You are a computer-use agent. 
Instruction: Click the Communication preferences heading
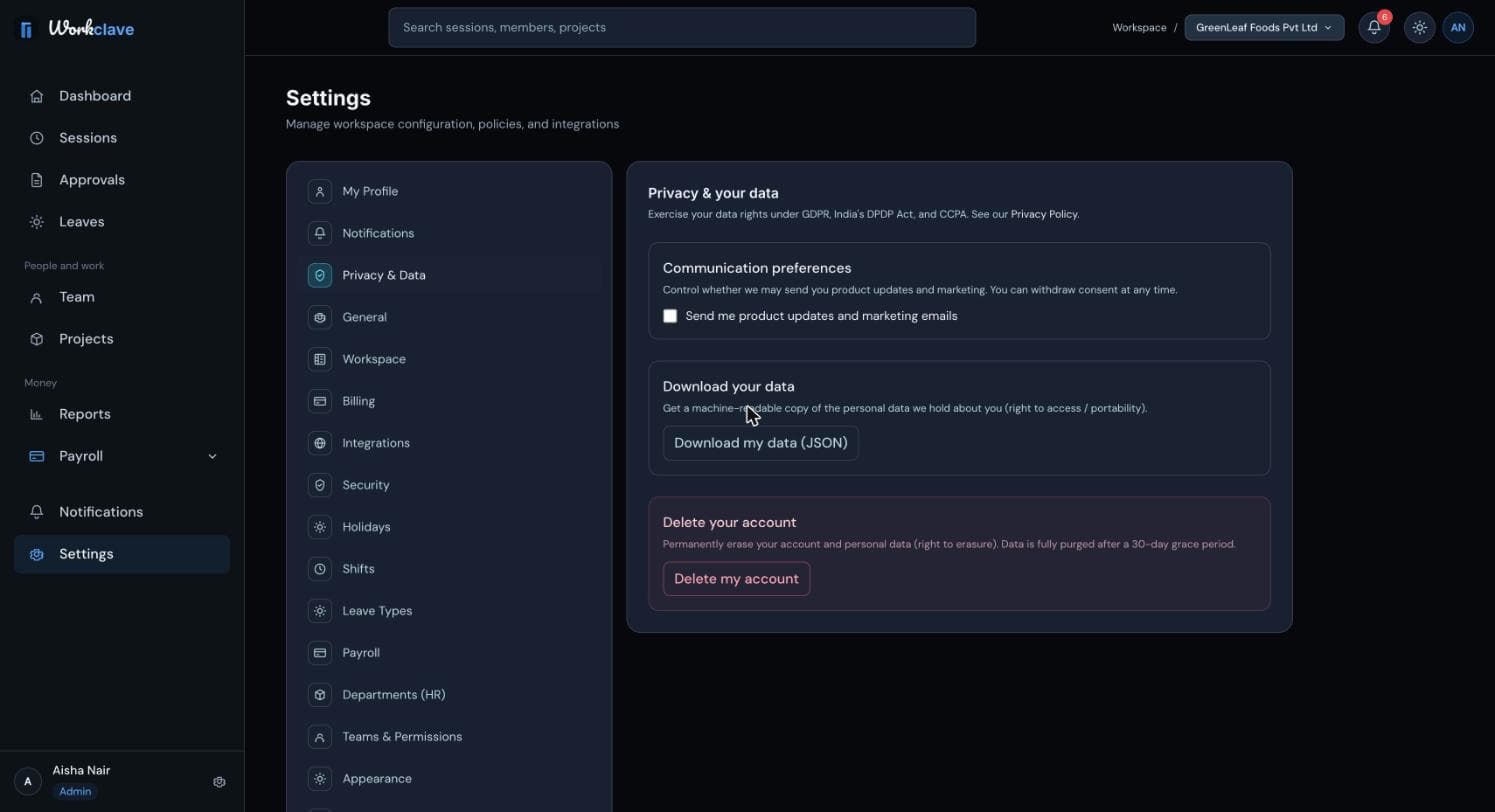pos(757,268)
